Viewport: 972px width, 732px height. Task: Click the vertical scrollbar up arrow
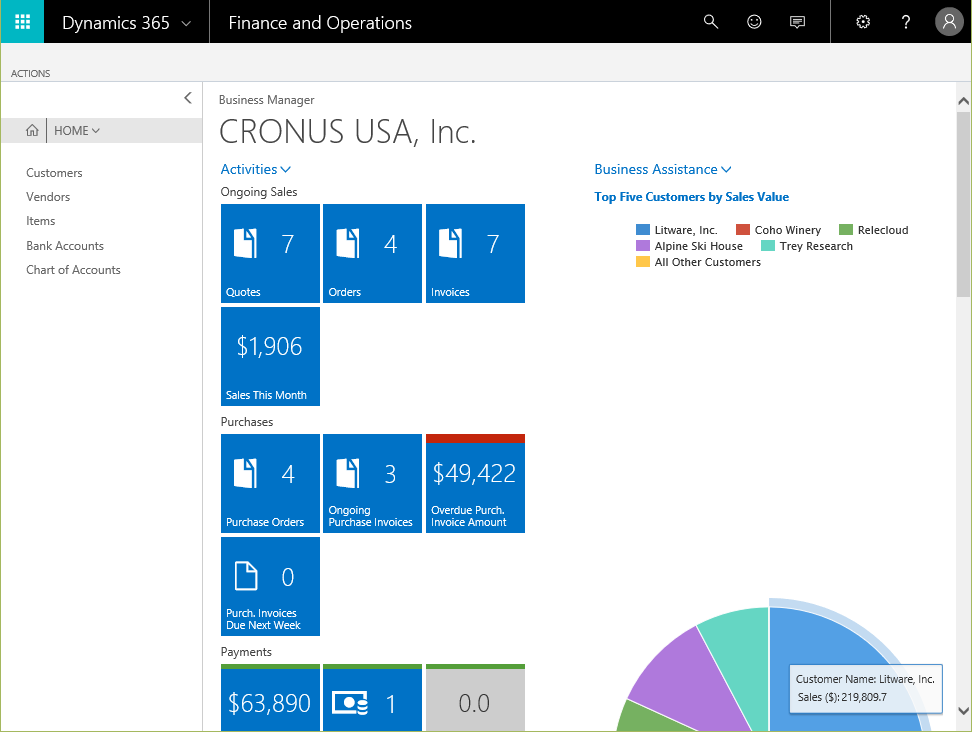tap(963, 100)
